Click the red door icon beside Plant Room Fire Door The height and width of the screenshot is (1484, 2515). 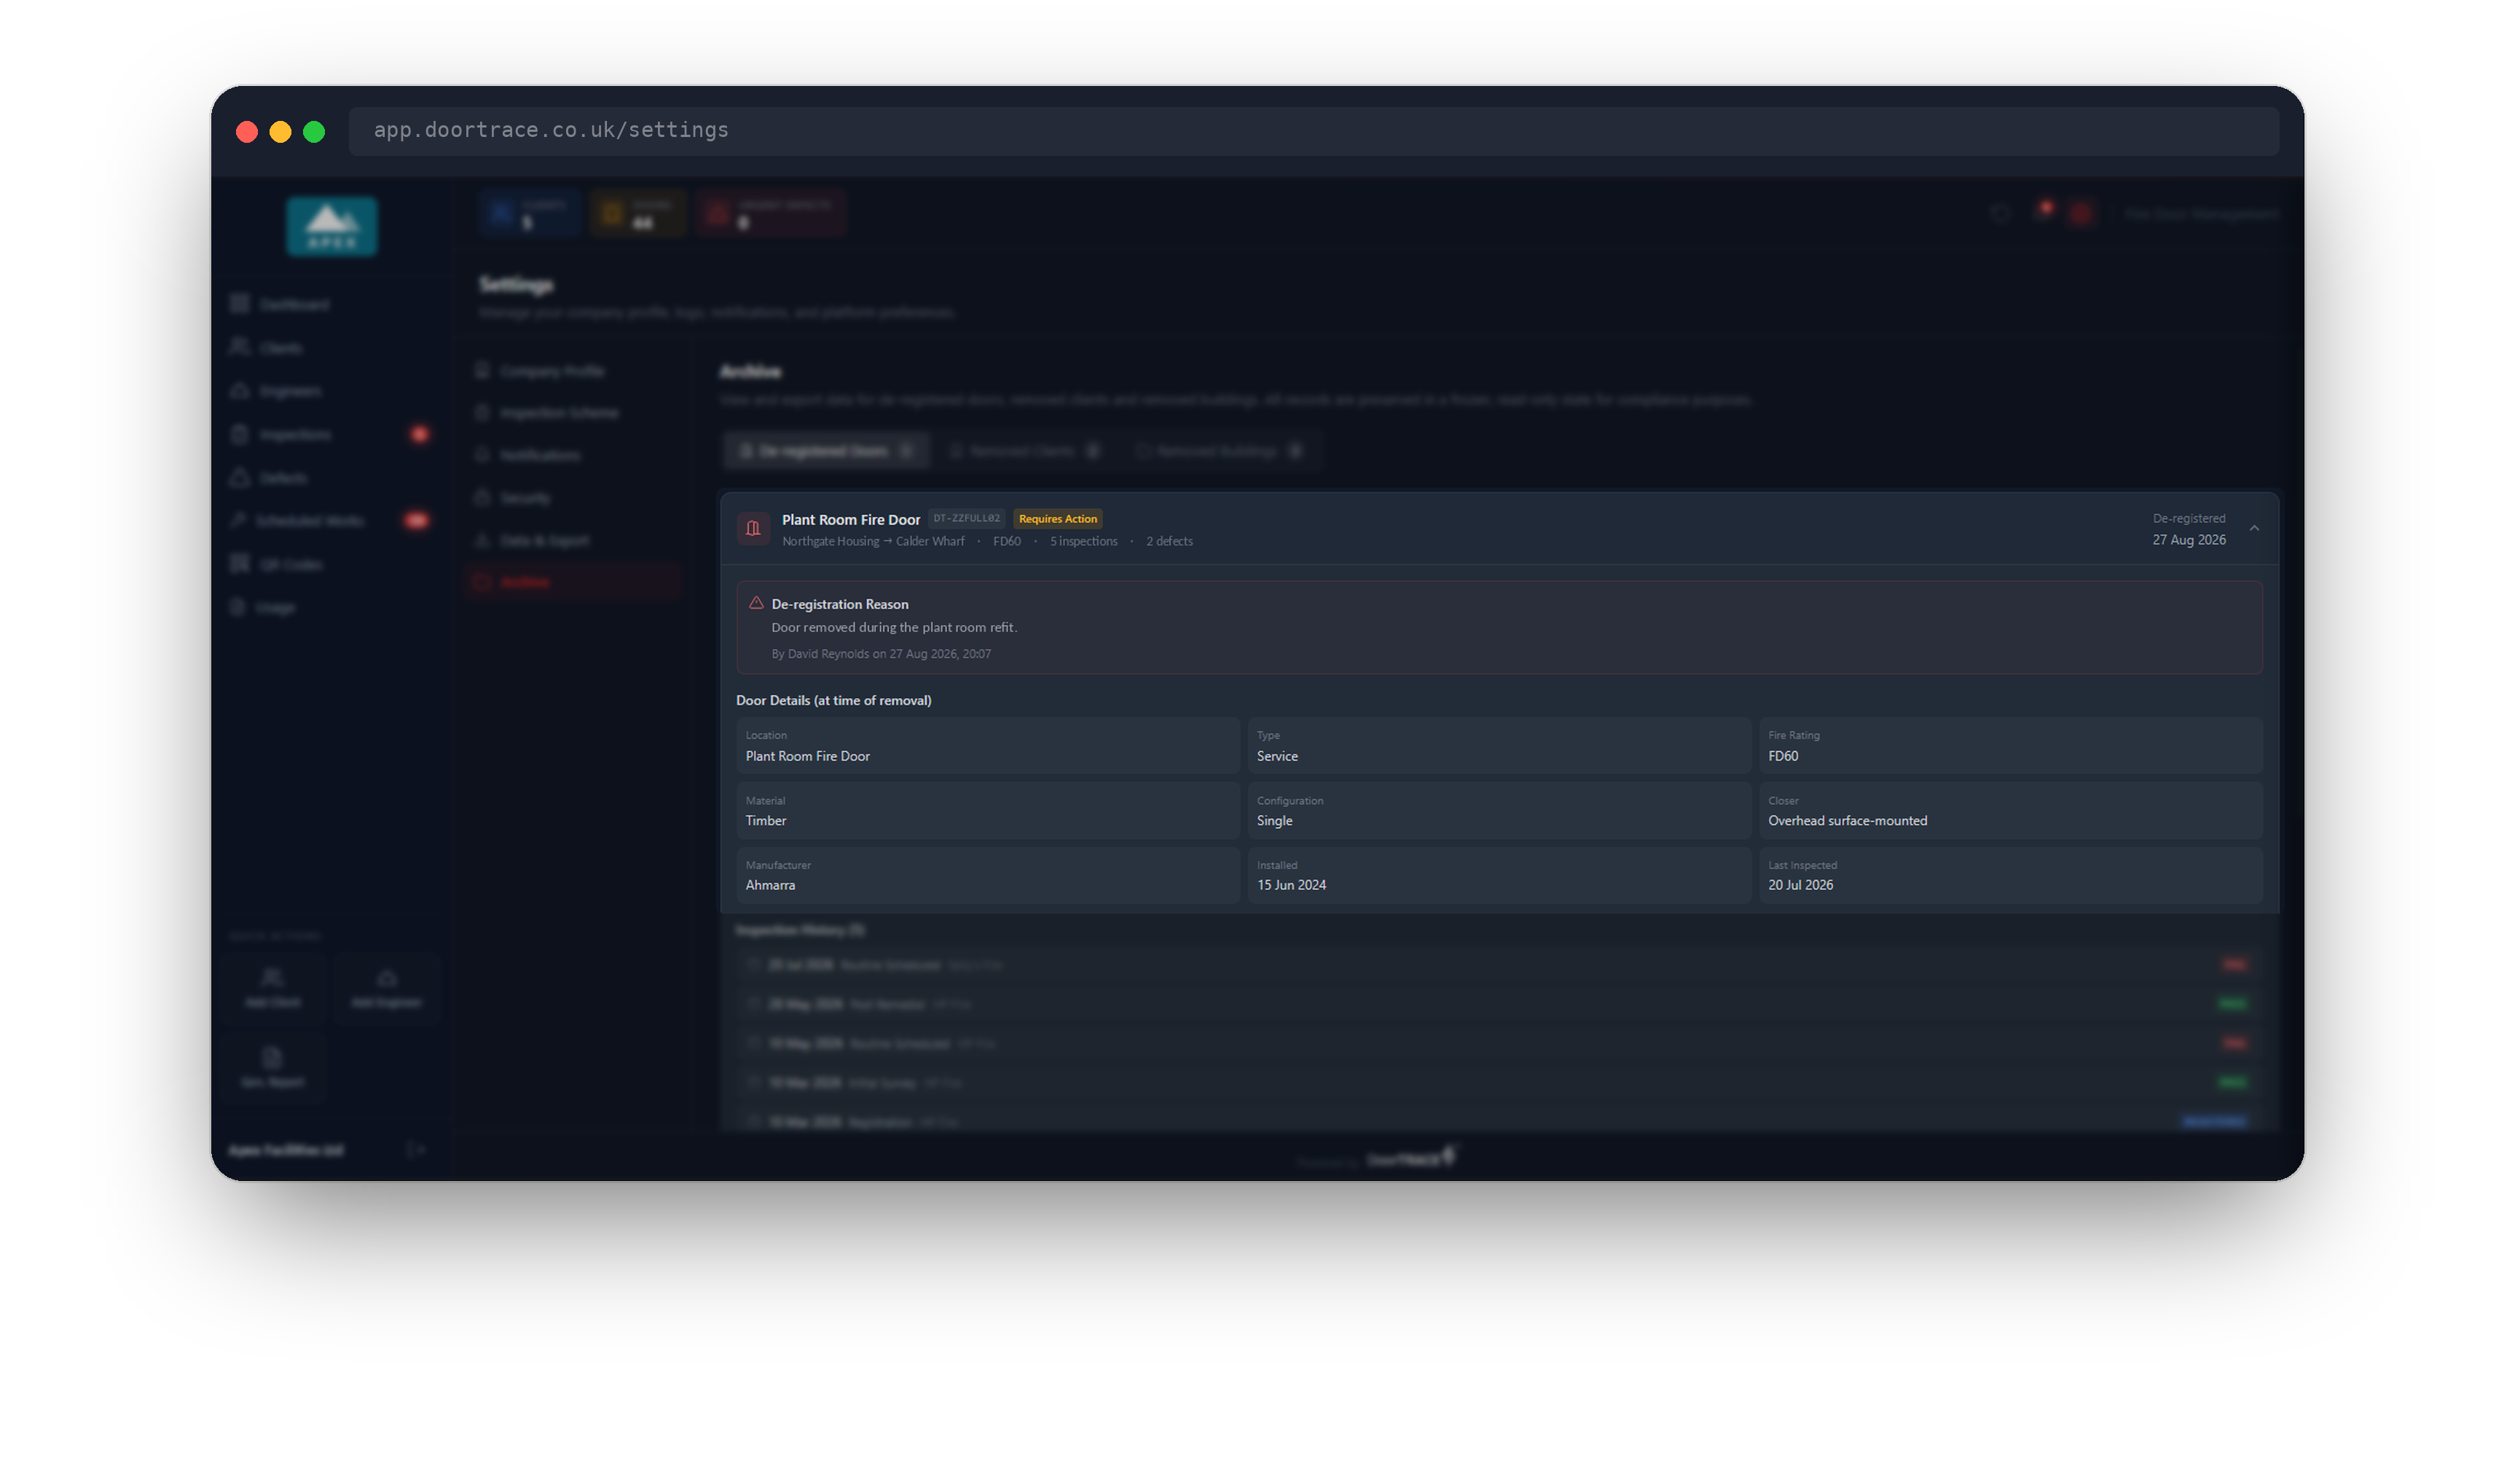753,529
